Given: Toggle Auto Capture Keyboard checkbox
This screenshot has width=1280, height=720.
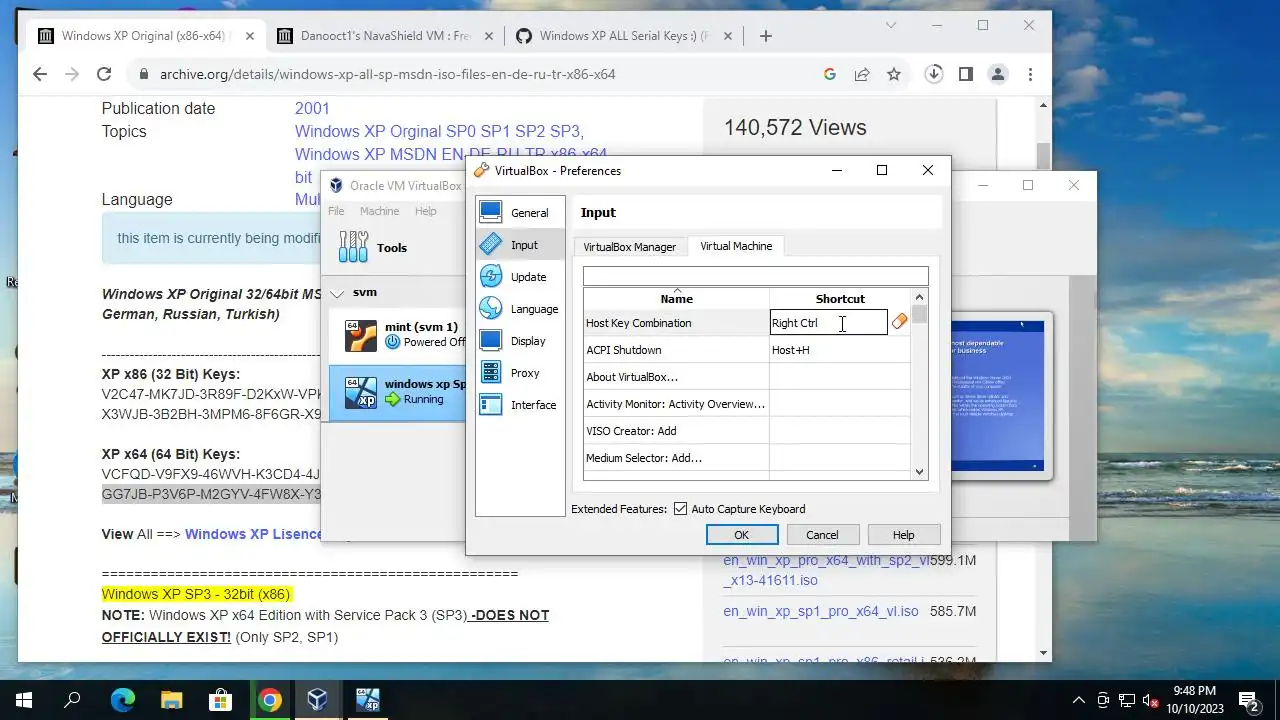Looking at the screenshot, I should (681, 509).
